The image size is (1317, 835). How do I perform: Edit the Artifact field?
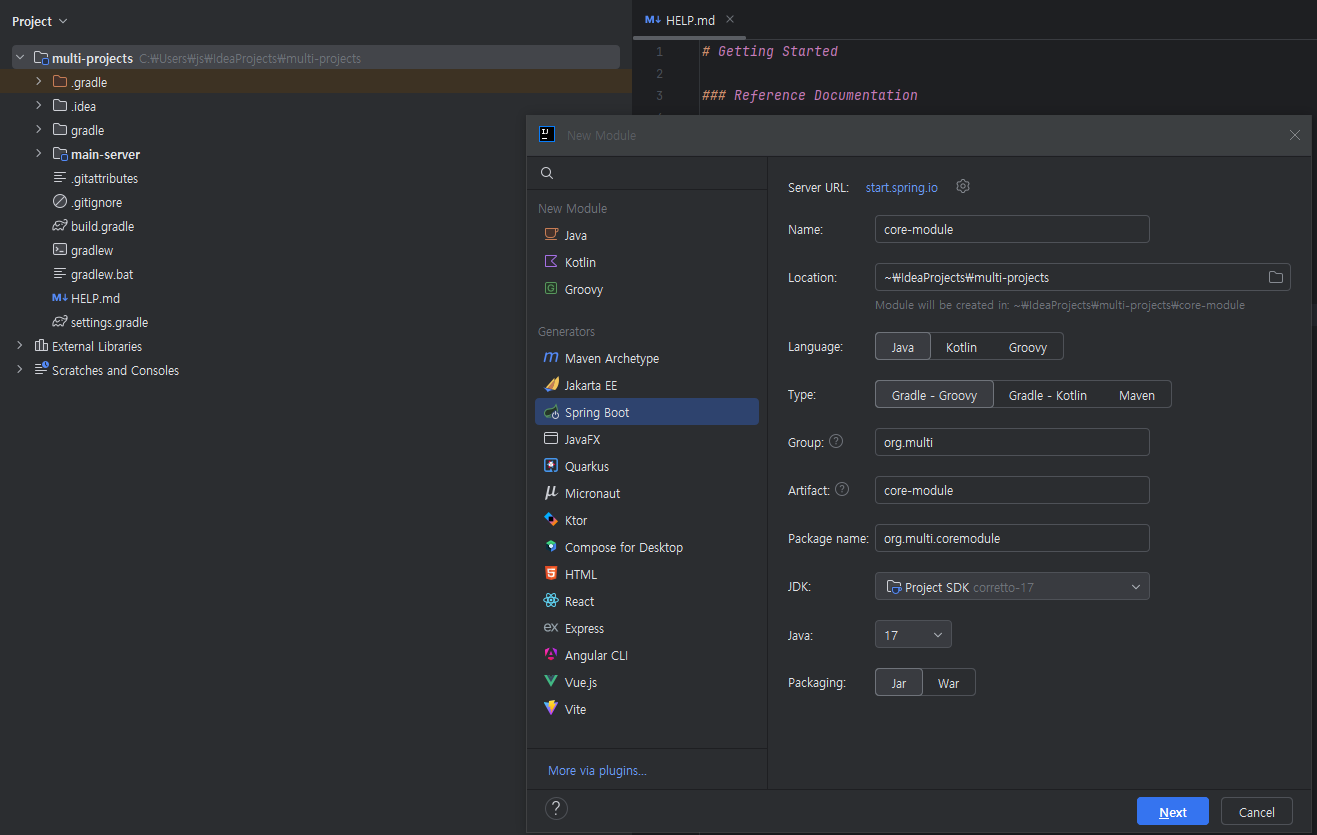pos(1012,490)
